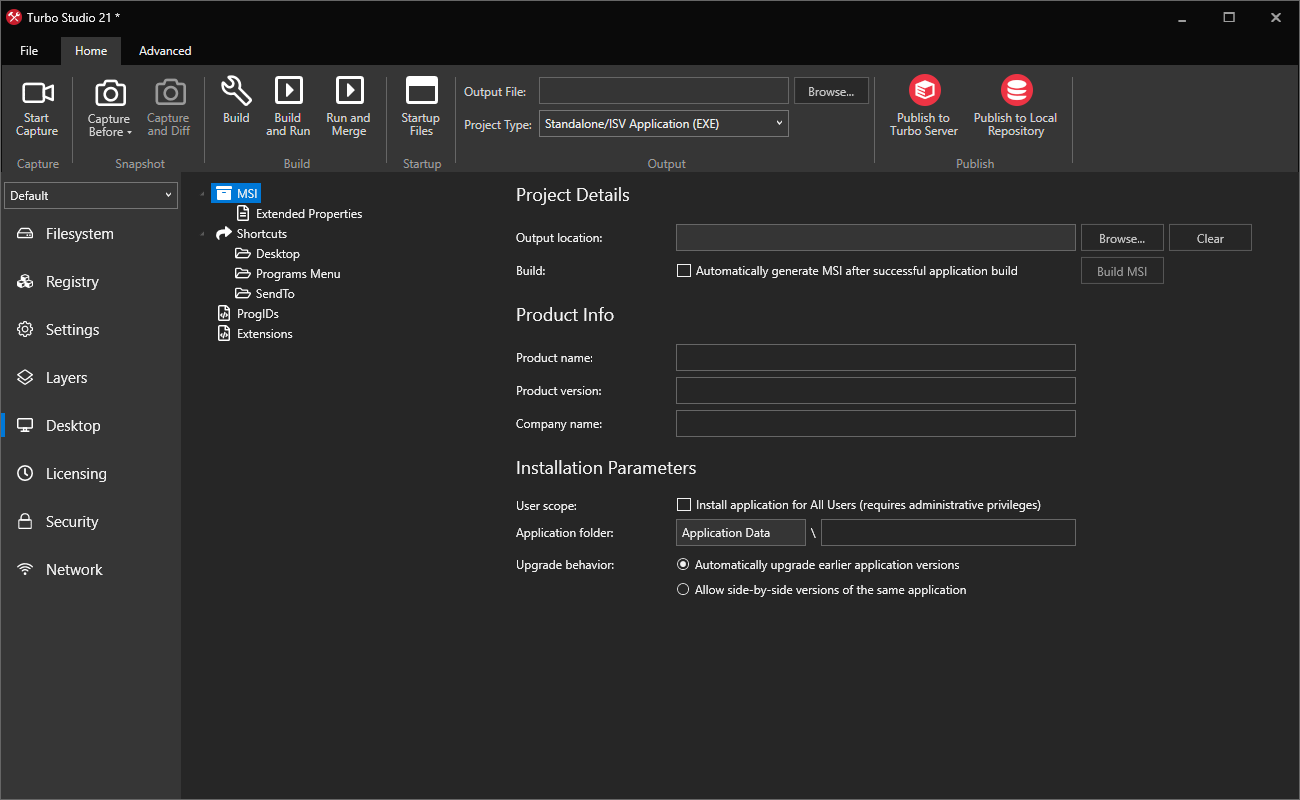Switch to the Network section
Screen dimensions: 1300x800
click(73, 569)
